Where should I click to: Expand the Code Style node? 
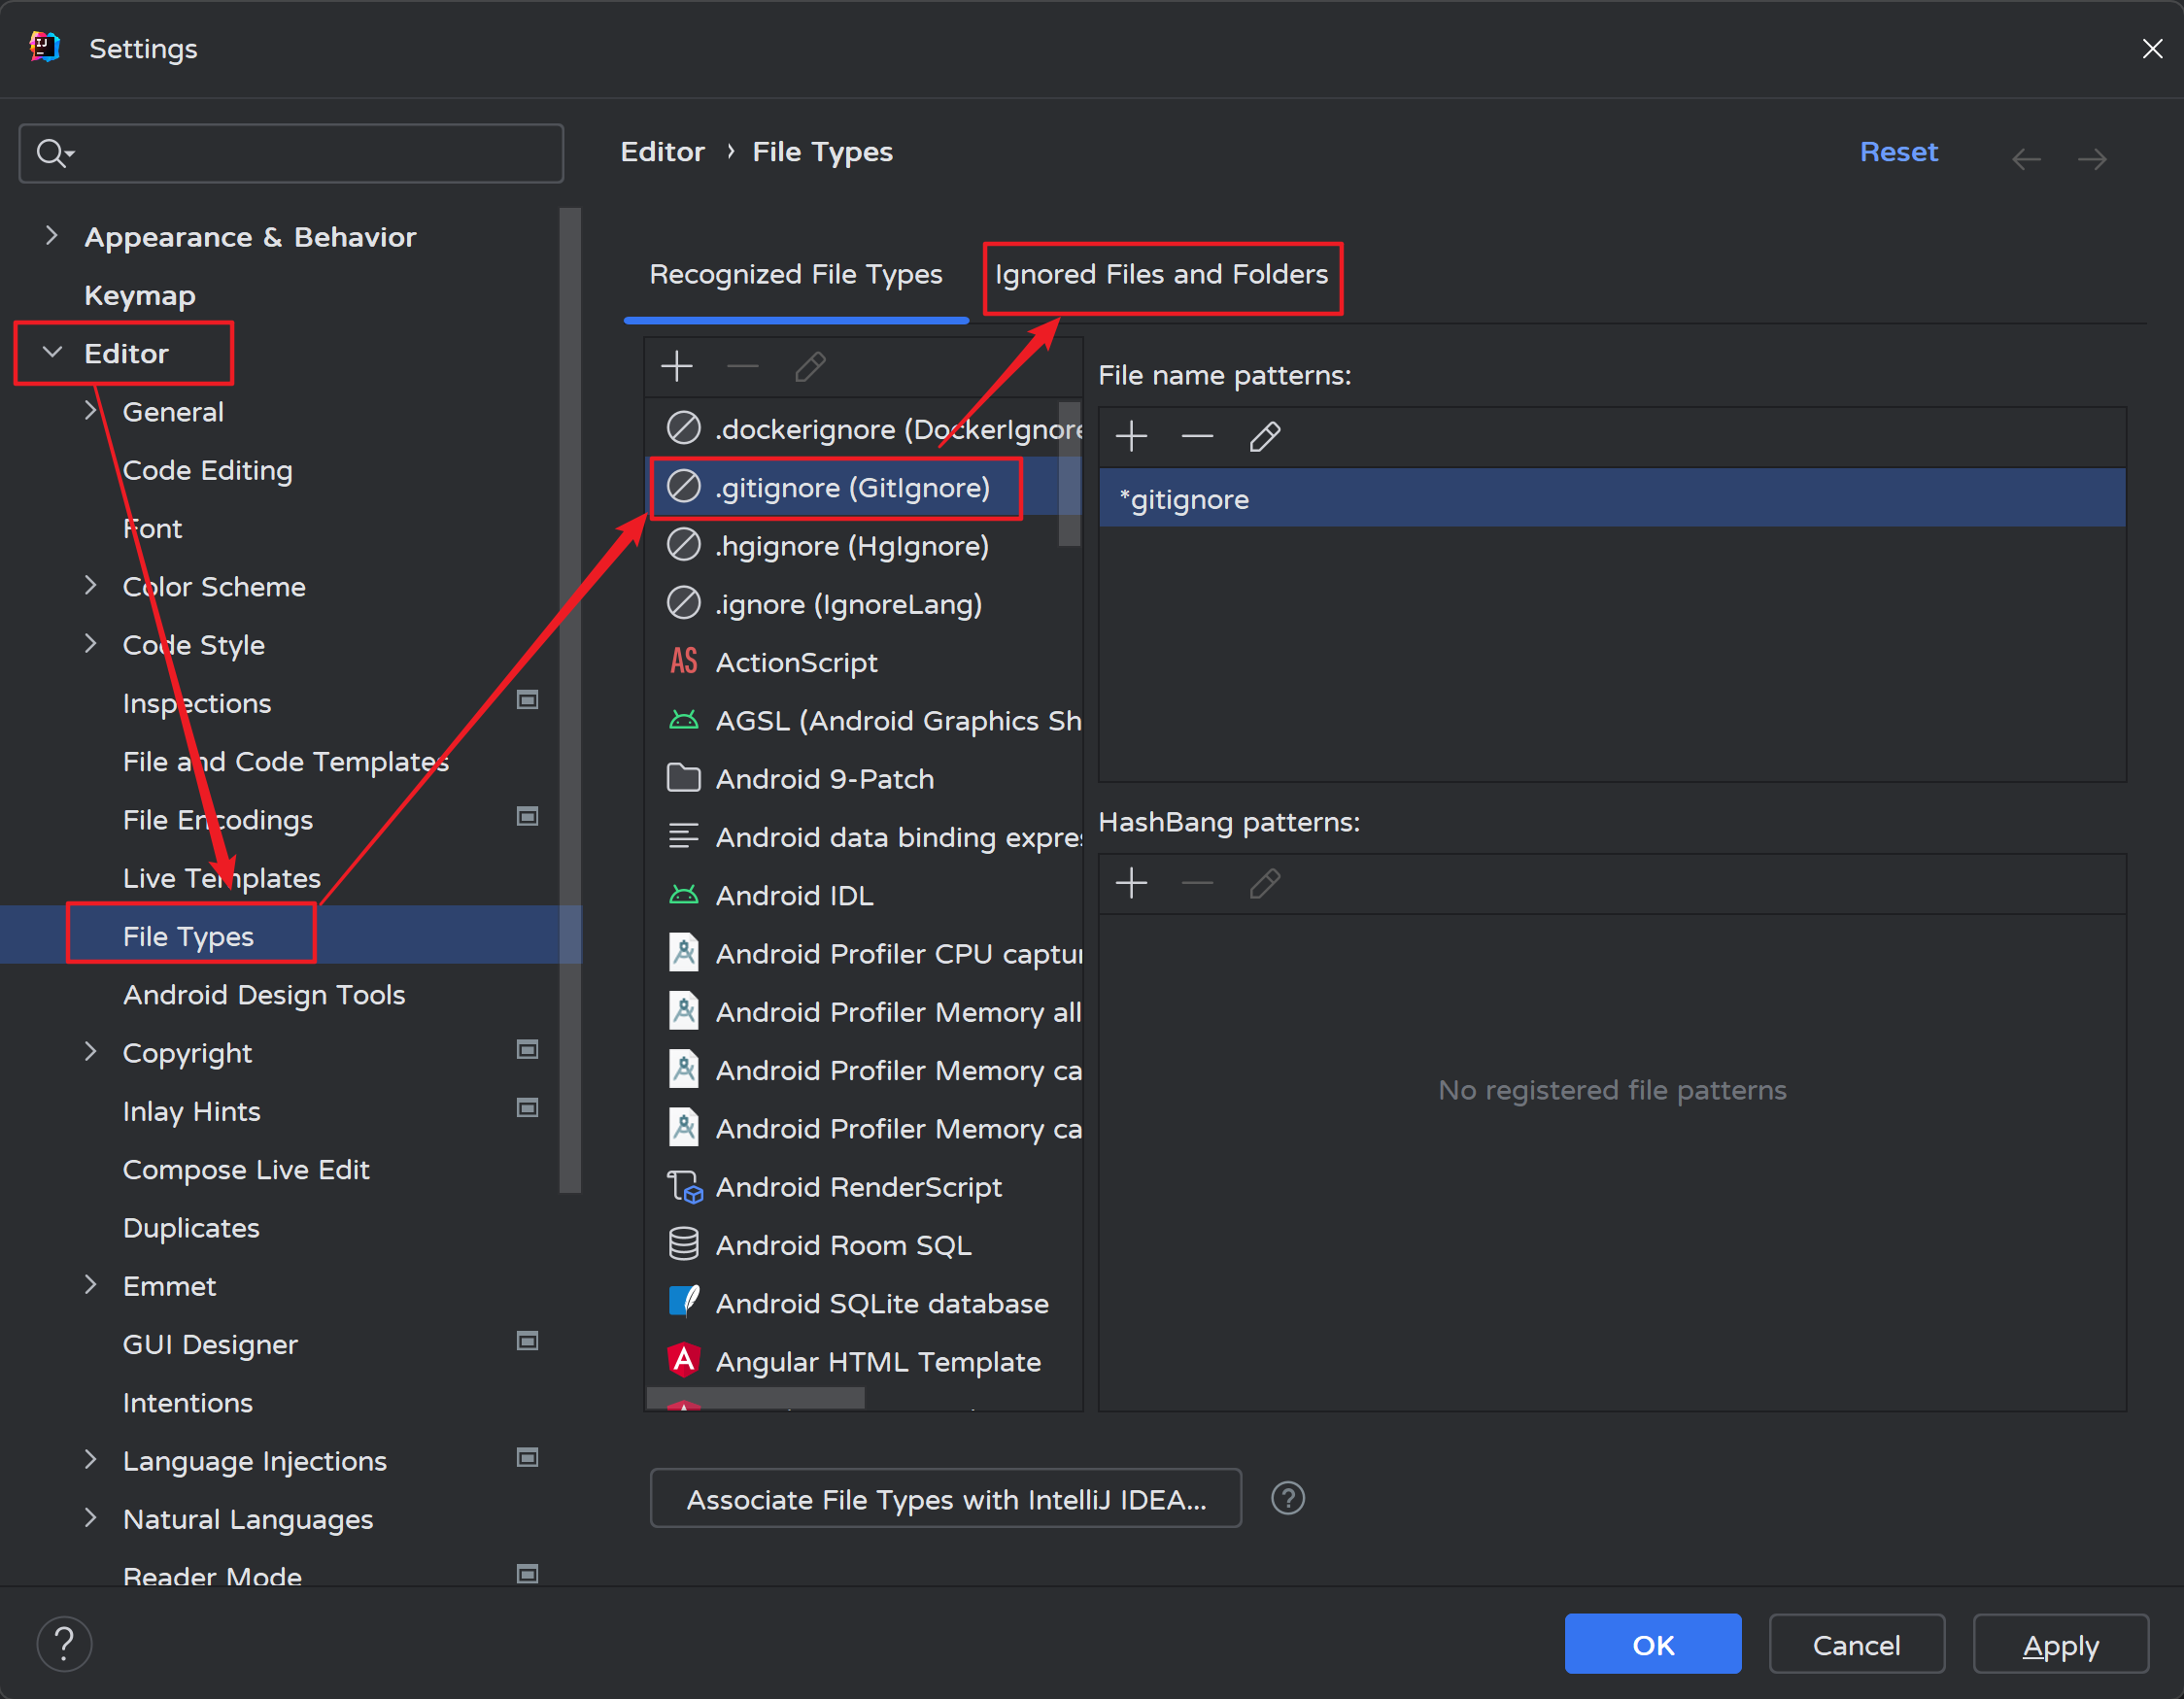click(91, 643)
